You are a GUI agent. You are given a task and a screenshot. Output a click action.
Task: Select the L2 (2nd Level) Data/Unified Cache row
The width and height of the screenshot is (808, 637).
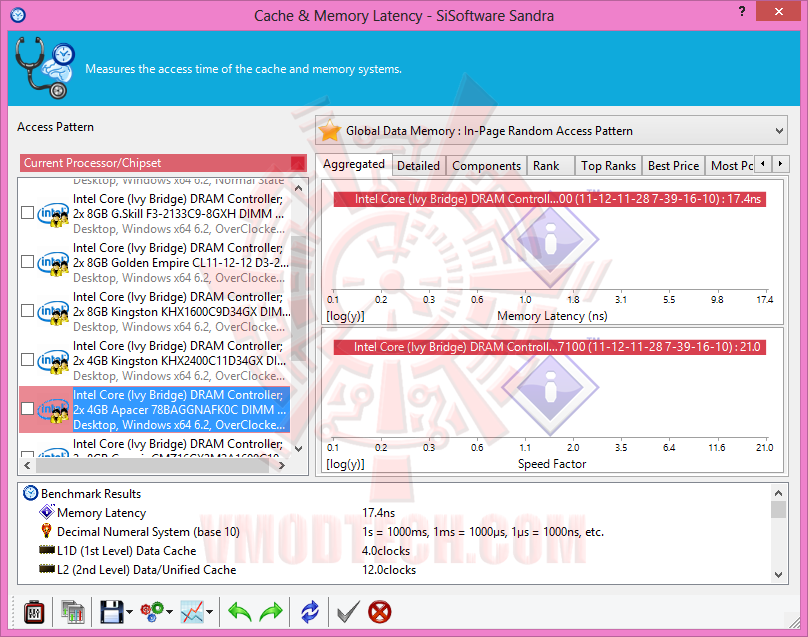pyautogui.click(x=396, y=570)
